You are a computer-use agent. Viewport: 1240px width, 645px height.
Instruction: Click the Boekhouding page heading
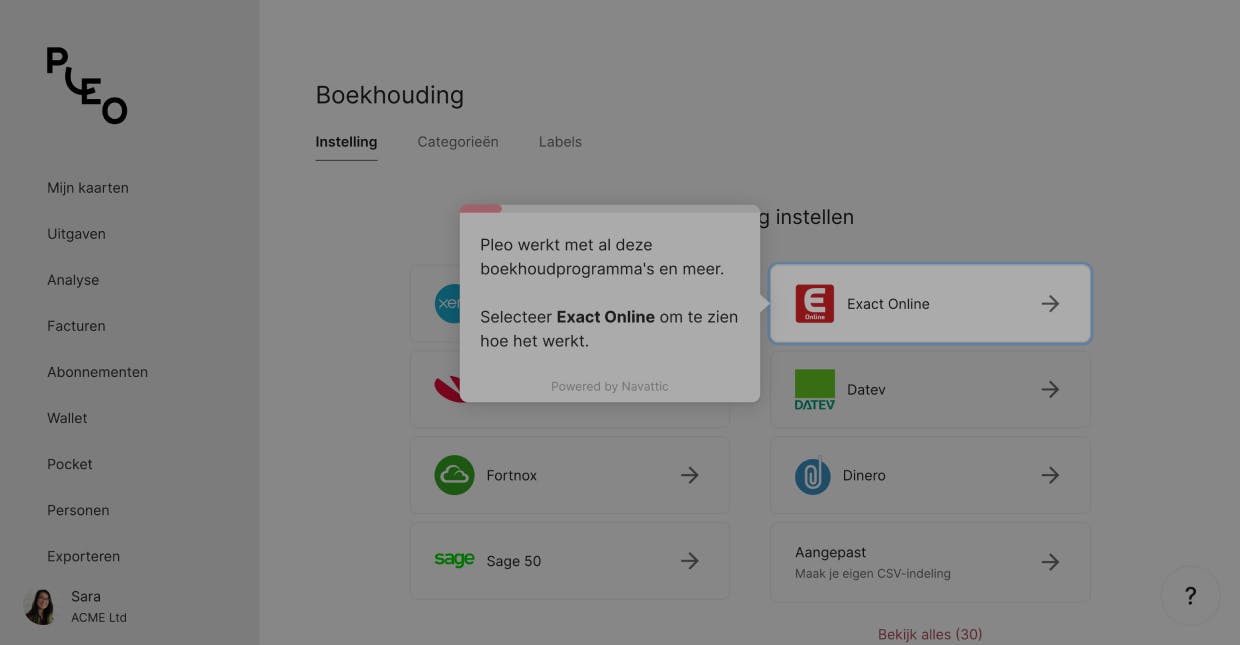pyautogui.click(x=390, y=95)
